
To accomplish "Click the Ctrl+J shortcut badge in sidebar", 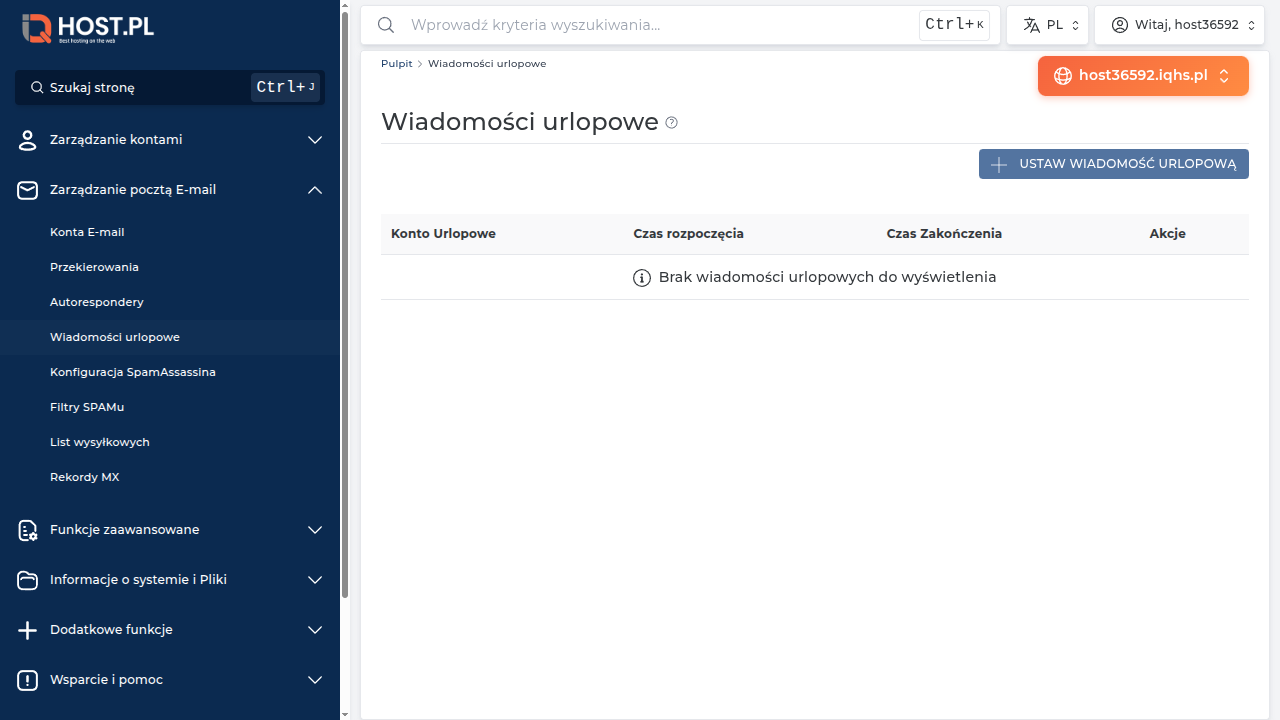I will coord(285,88).
